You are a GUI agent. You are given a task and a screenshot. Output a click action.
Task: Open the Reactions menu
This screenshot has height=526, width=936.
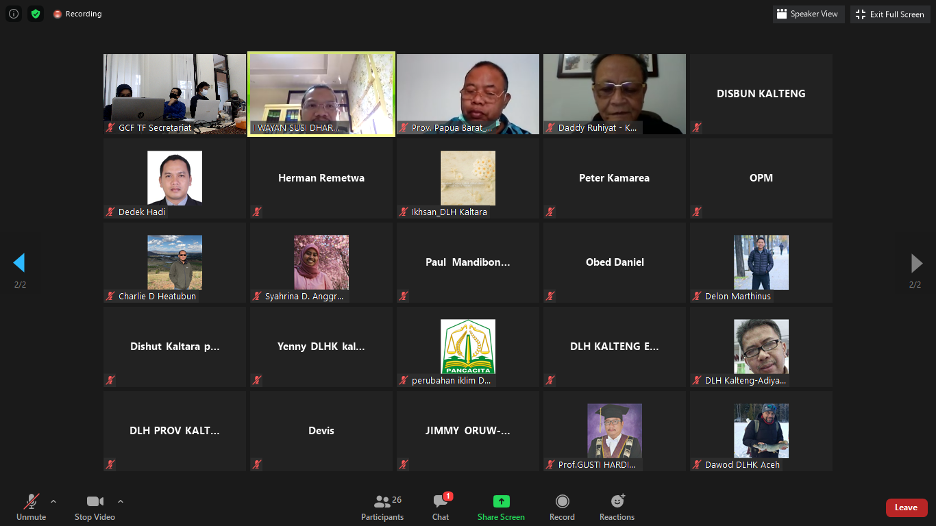click(x=617, y=501)
